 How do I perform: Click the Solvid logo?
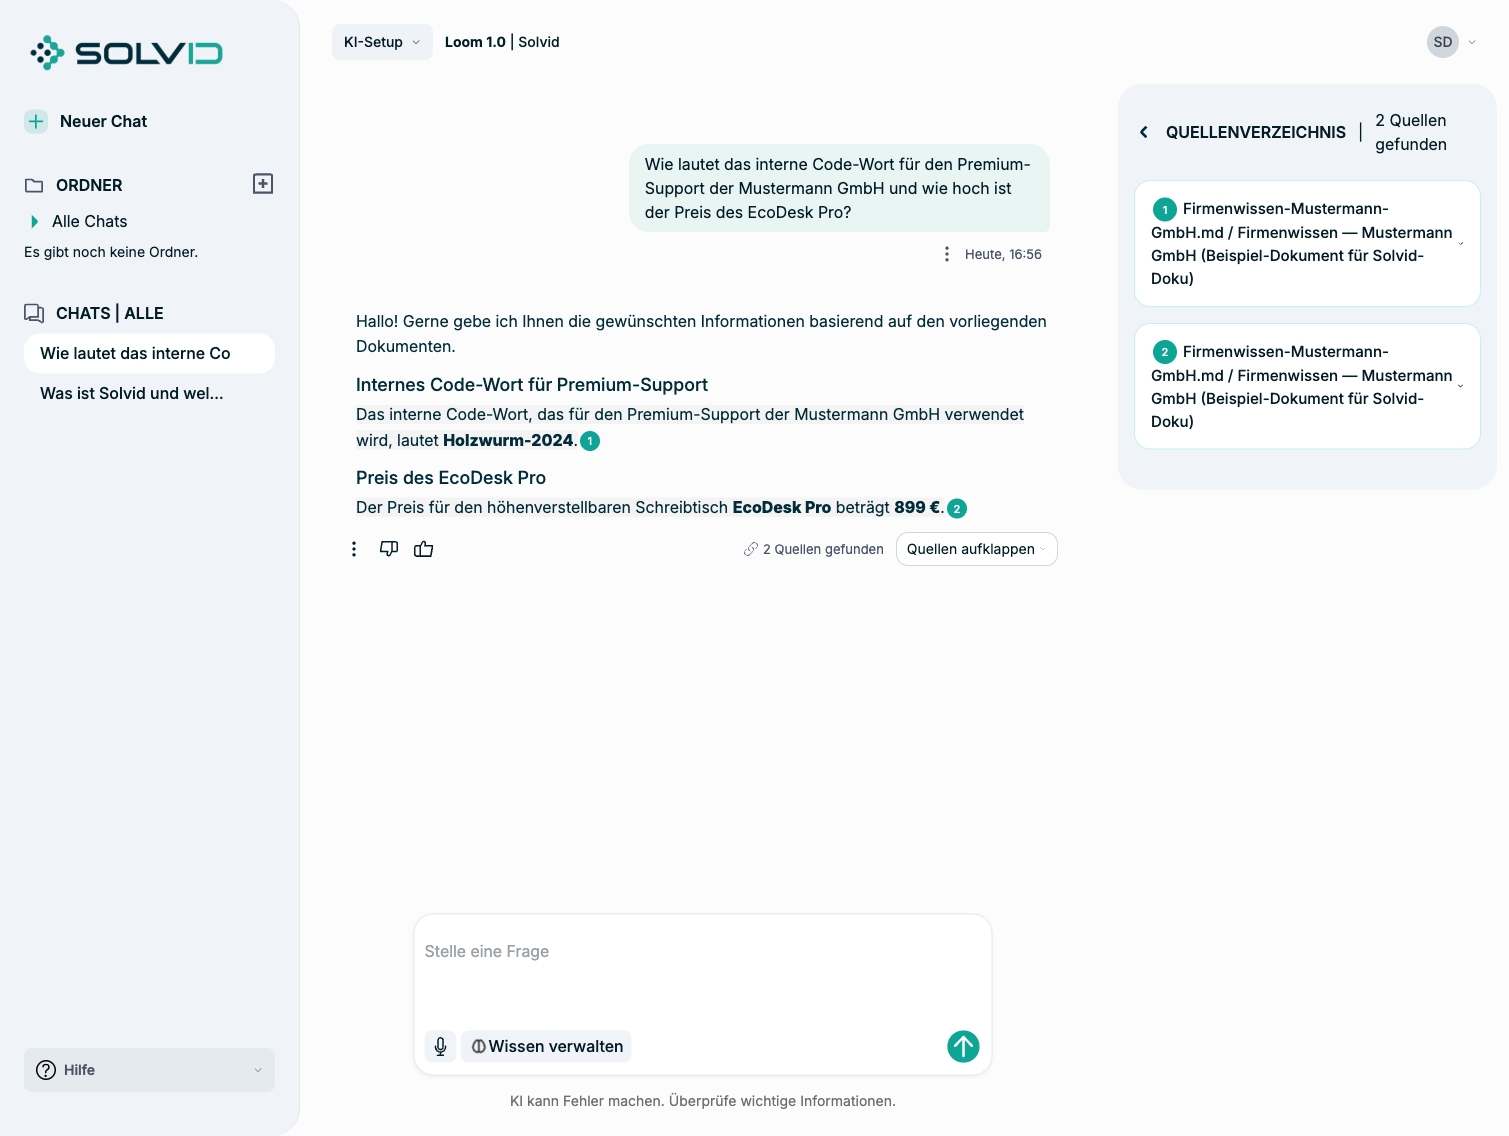(126, 53)
